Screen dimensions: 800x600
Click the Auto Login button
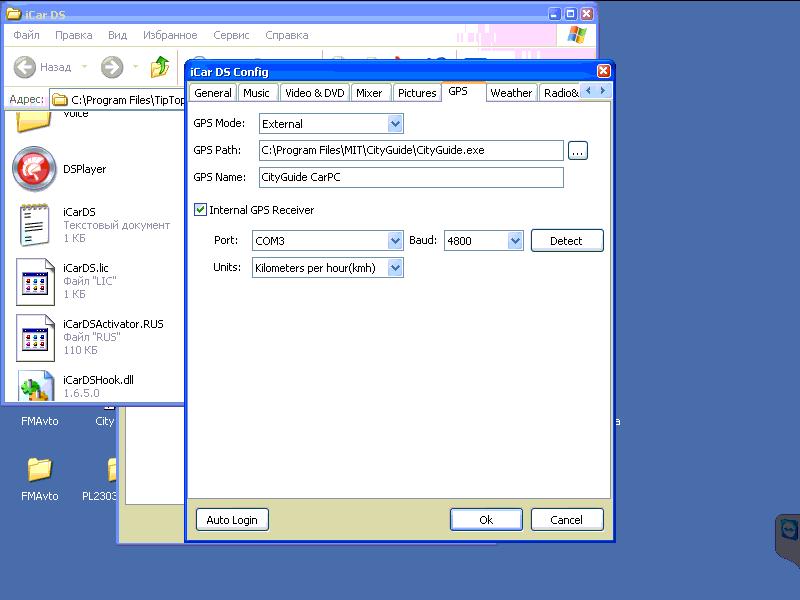coord(232,520)
